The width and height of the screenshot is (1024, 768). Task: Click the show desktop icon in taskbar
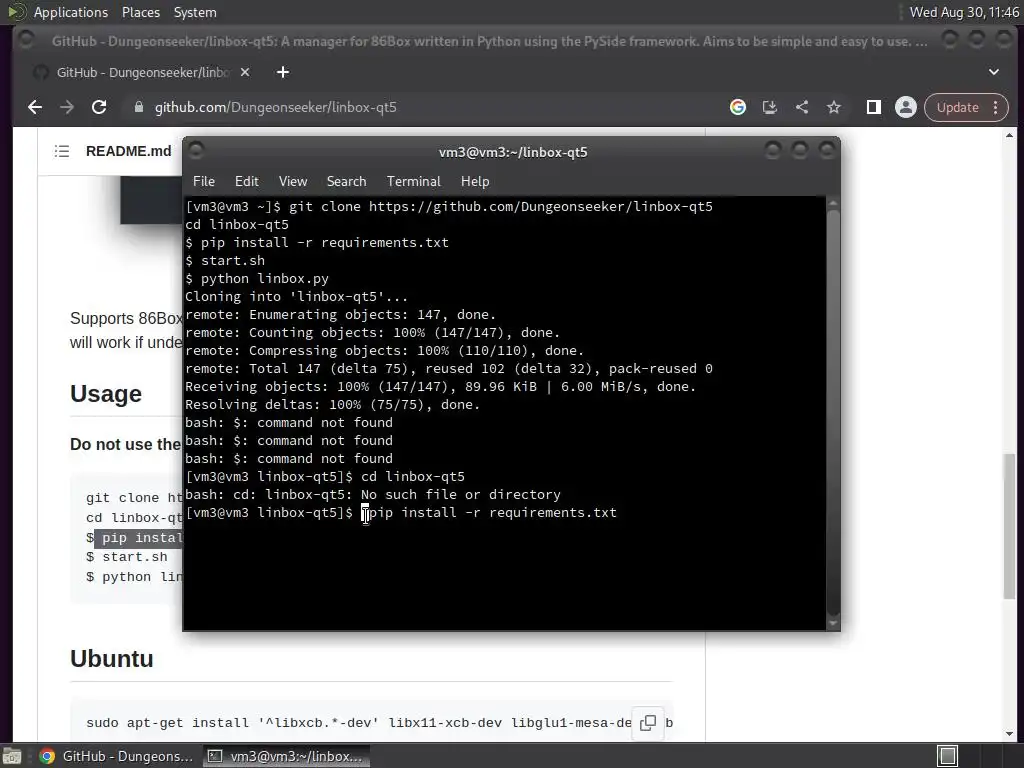(11, 756)
